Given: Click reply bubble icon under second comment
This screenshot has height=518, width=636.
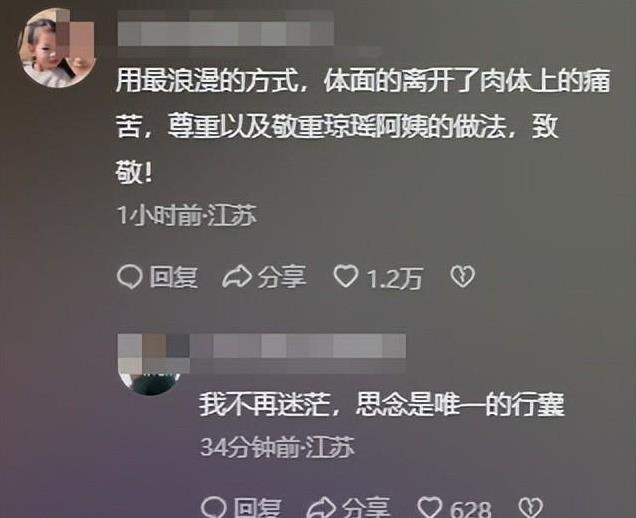Looking at the screenshot, I should click(x=213, y=507).
